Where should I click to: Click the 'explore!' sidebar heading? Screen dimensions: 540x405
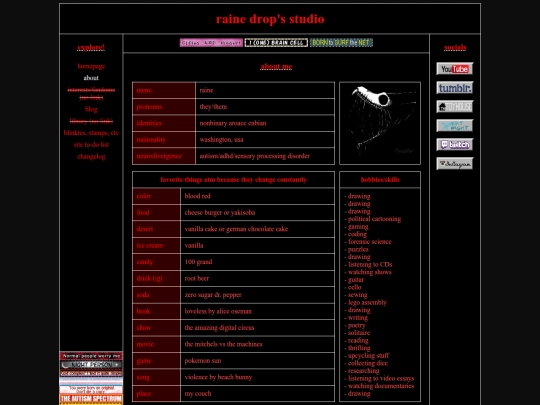tap(91, 47)
